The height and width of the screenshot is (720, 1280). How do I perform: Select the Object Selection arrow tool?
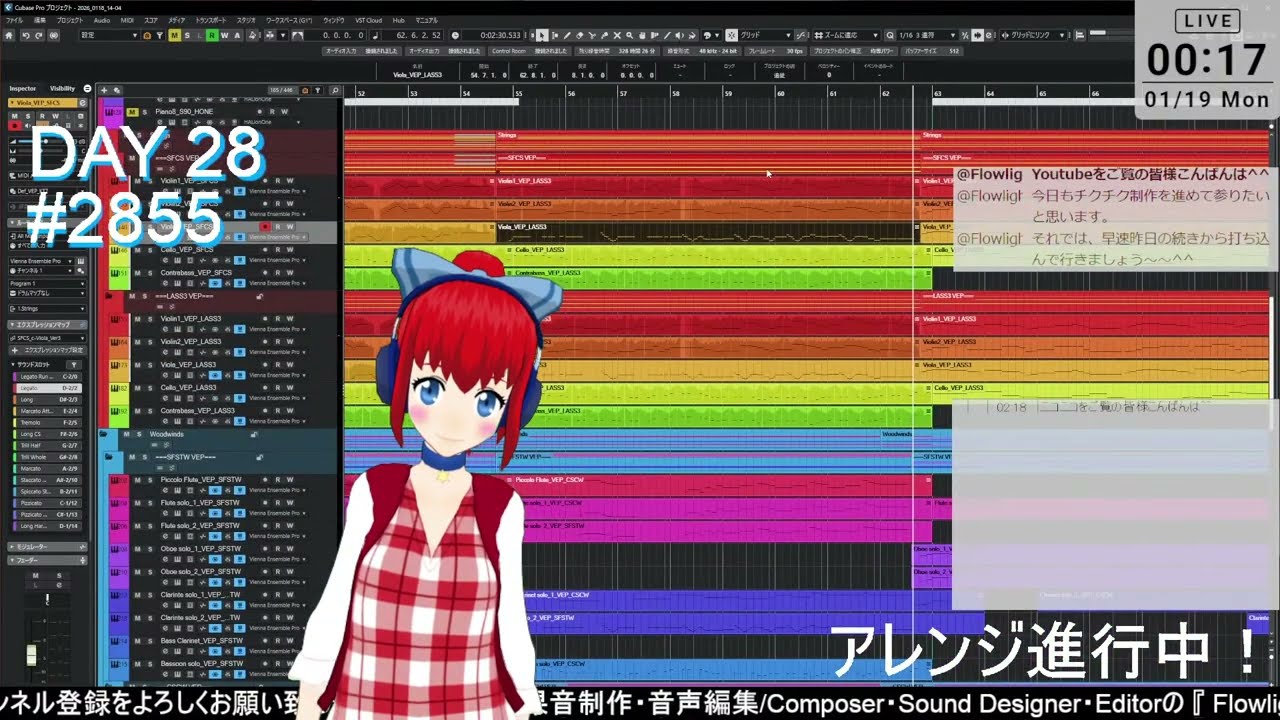(x=543, y=35)
